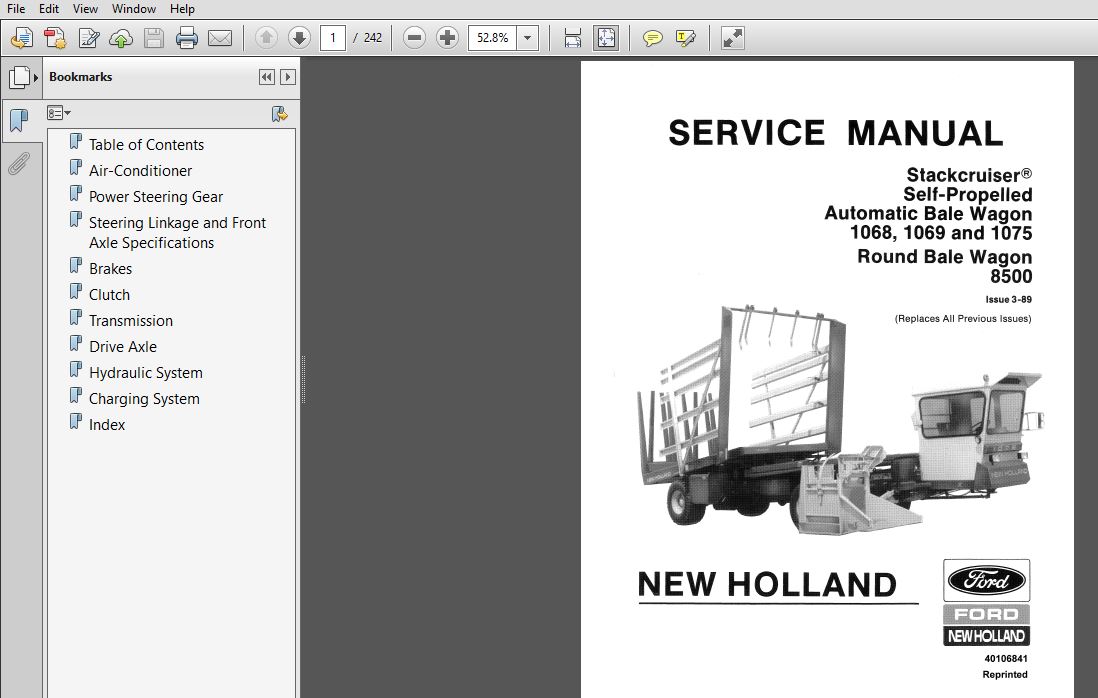Jump to the Index bookmark
The width and height of the screenshot is (1098, 698).
click(x=106, y=424)
